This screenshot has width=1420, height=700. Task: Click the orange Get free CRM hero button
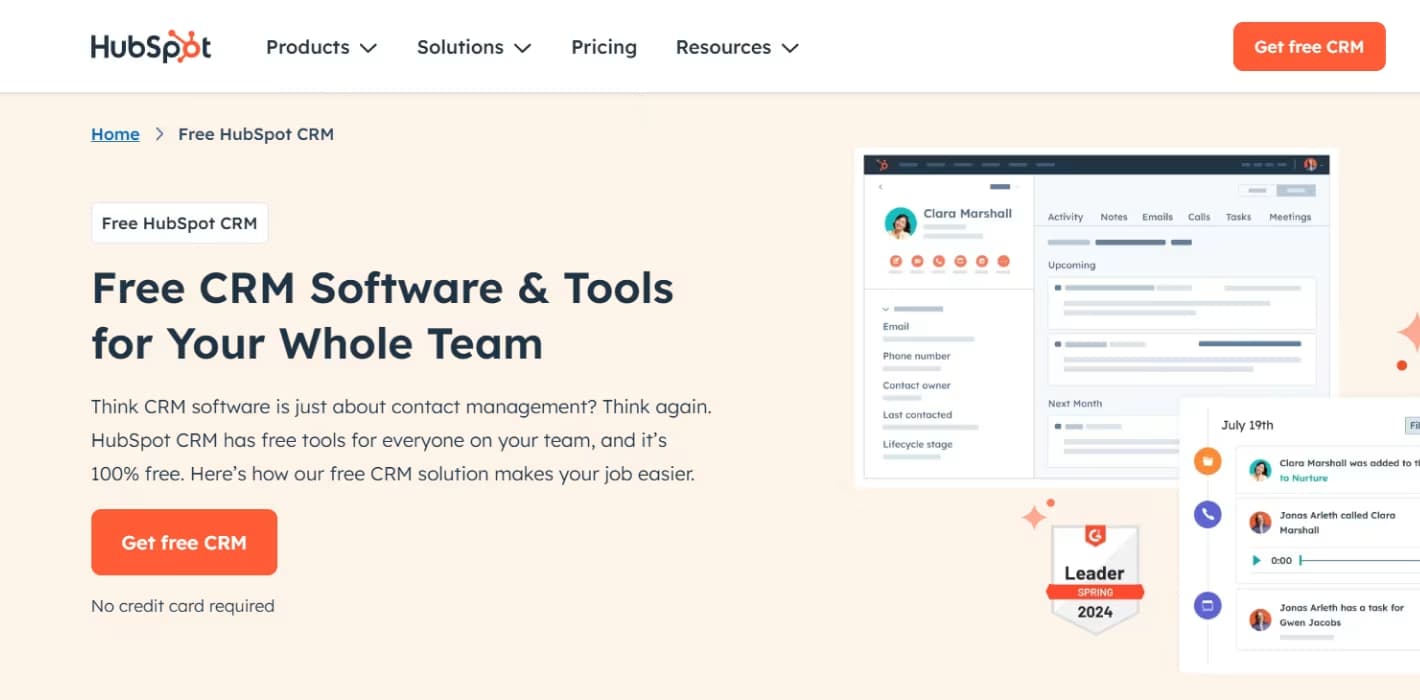coord(184,542)
